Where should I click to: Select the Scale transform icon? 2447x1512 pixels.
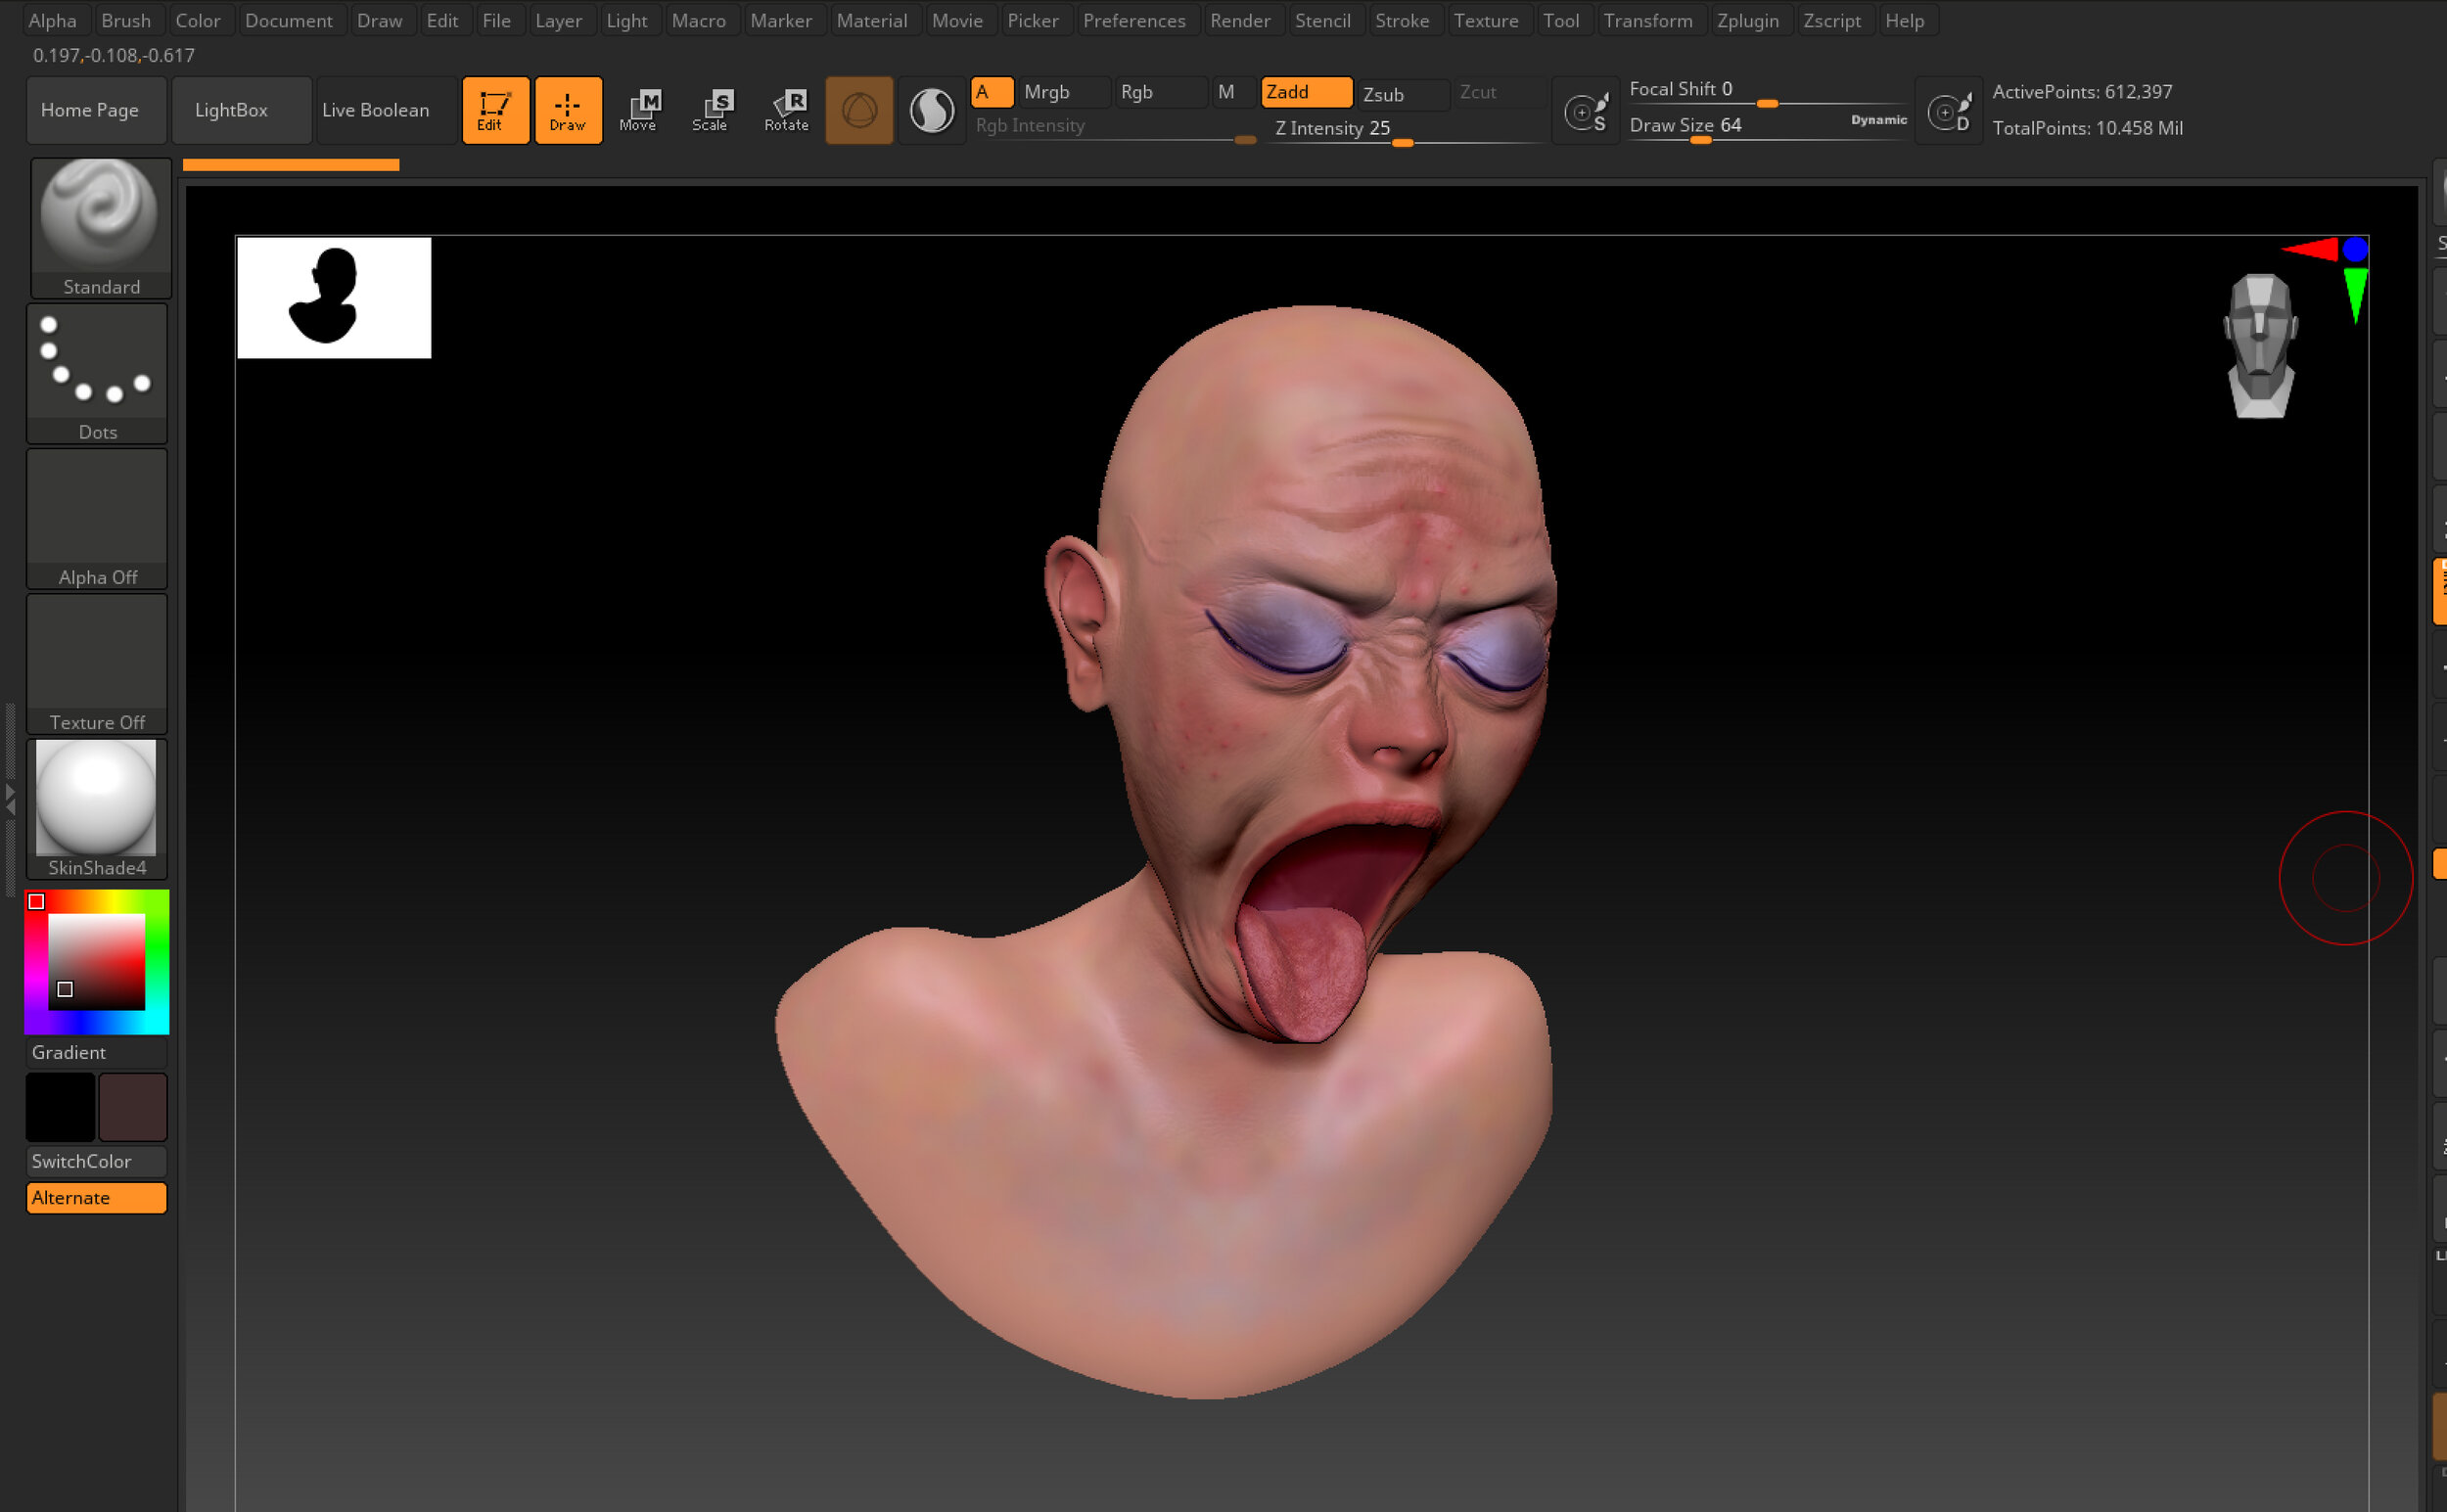713,110
